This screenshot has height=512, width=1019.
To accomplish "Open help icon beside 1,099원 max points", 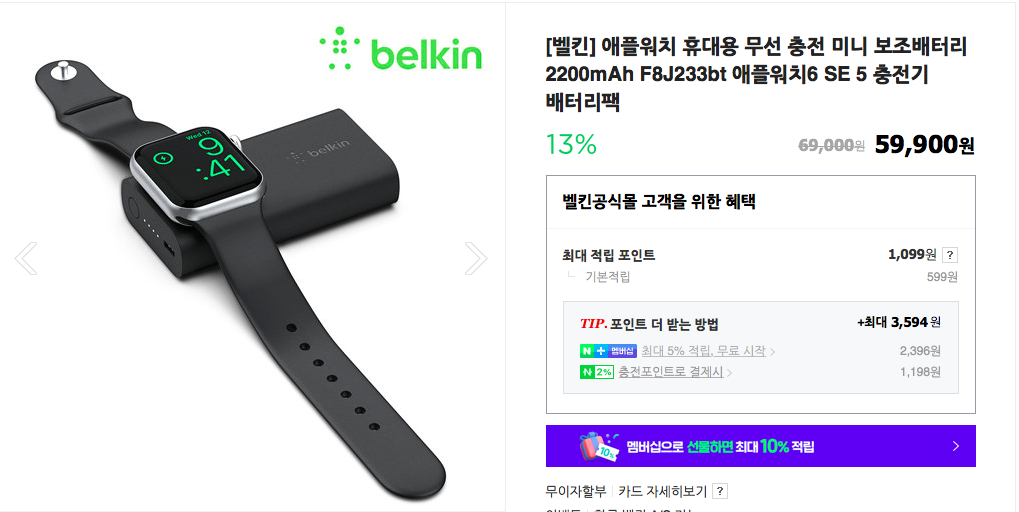I will tap(949, 255).
